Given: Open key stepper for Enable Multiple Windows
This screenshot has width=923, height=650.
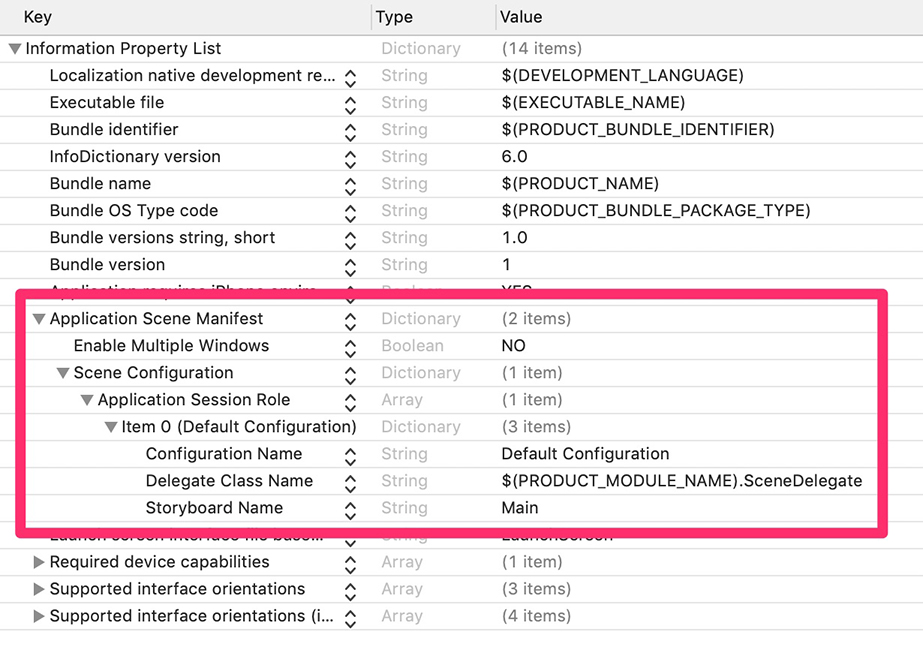Looking at the screenshot, I should tap(350, 349).
